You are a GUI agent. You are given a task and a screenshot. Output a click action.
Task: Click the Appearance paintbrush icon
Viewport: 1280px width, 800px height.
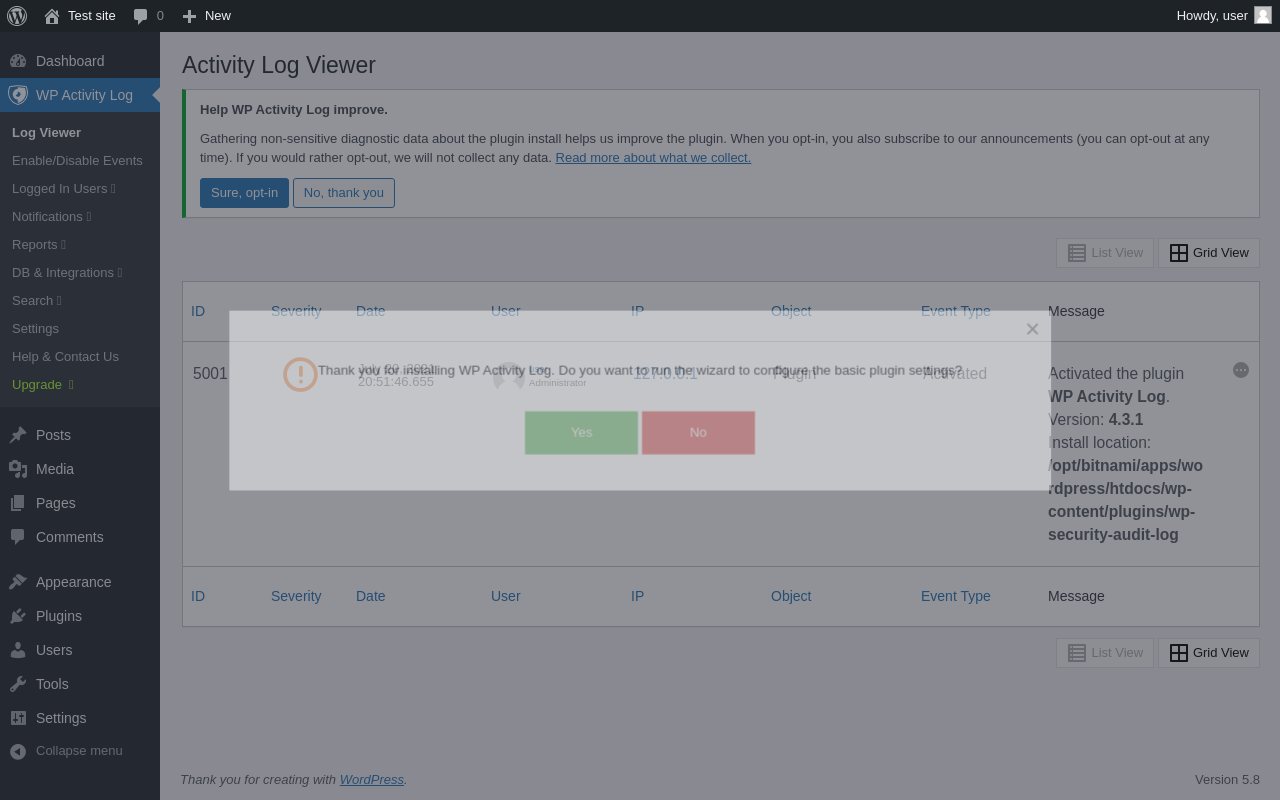18,582
